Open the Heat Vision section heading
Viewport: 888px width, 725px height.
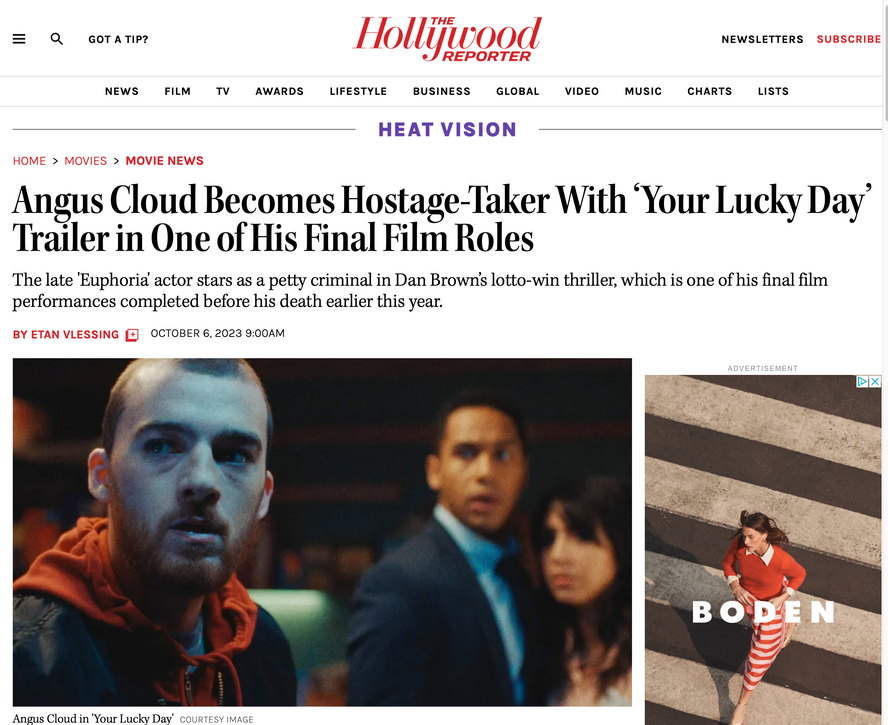[447, 130]
